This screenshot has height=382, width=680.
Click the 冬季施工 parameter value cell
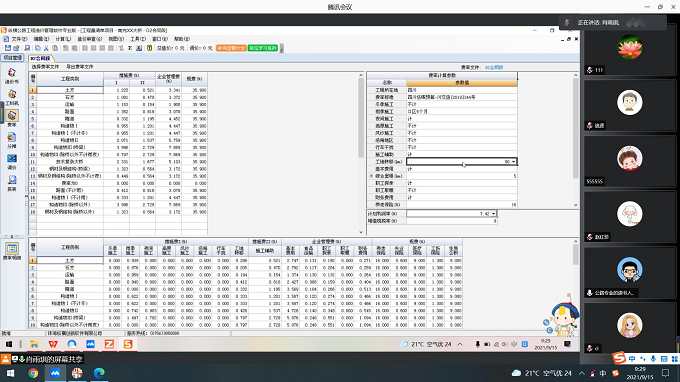coord(462,104)
